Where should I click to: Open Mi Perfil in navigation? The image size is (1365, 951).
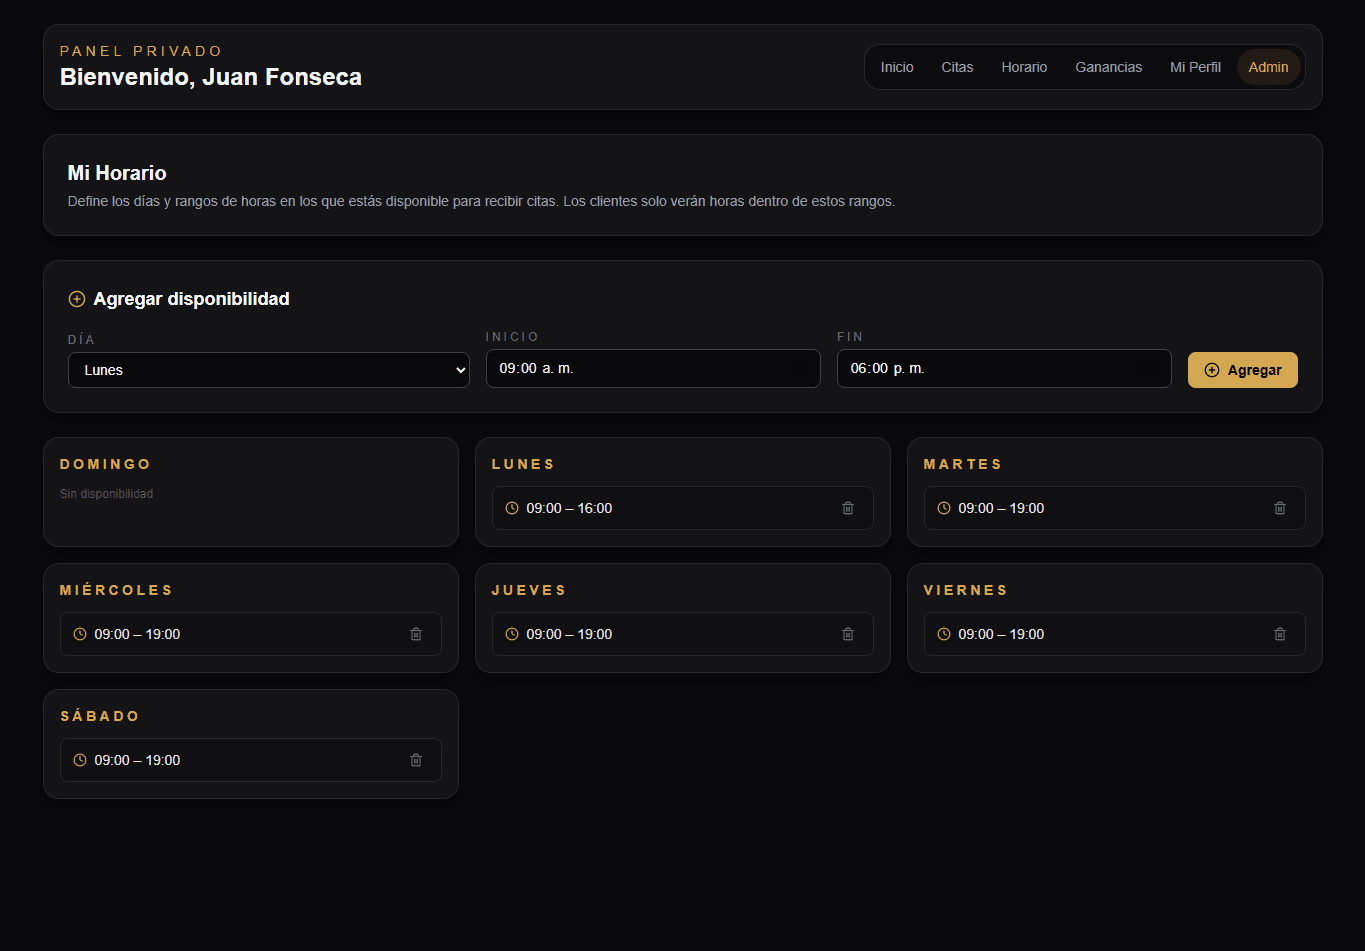[x=1195, y=67]
